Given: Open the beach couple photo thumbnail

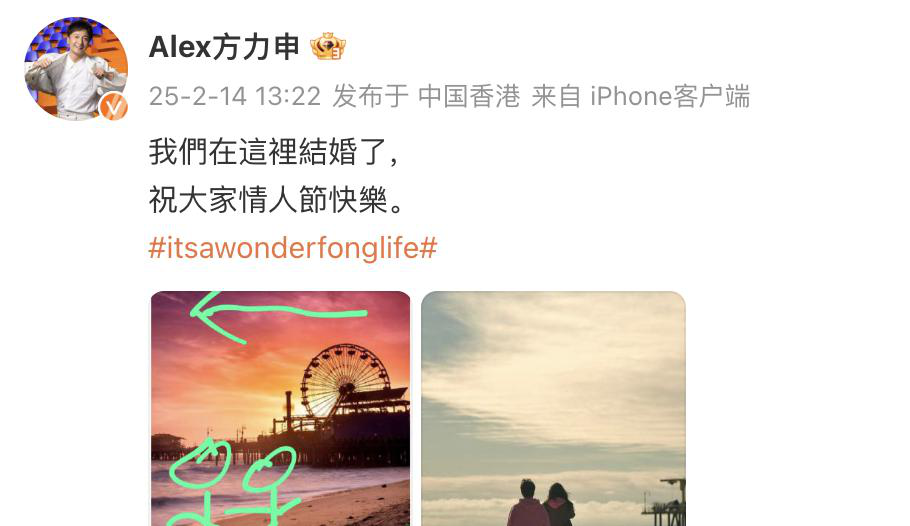Looking at the screenshot, I should pos(553,408).
